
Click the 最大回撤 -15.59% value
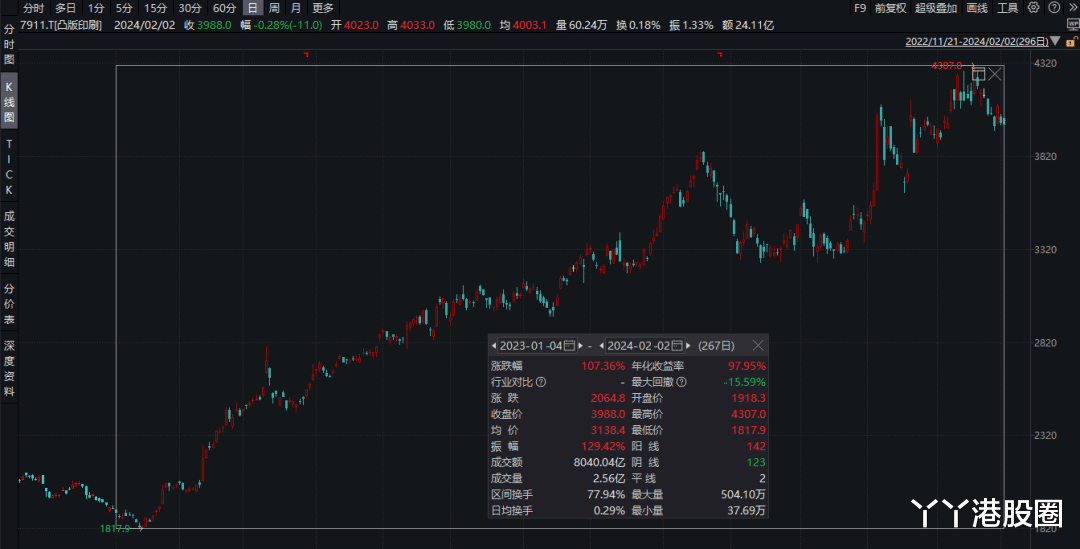(744, 382)
